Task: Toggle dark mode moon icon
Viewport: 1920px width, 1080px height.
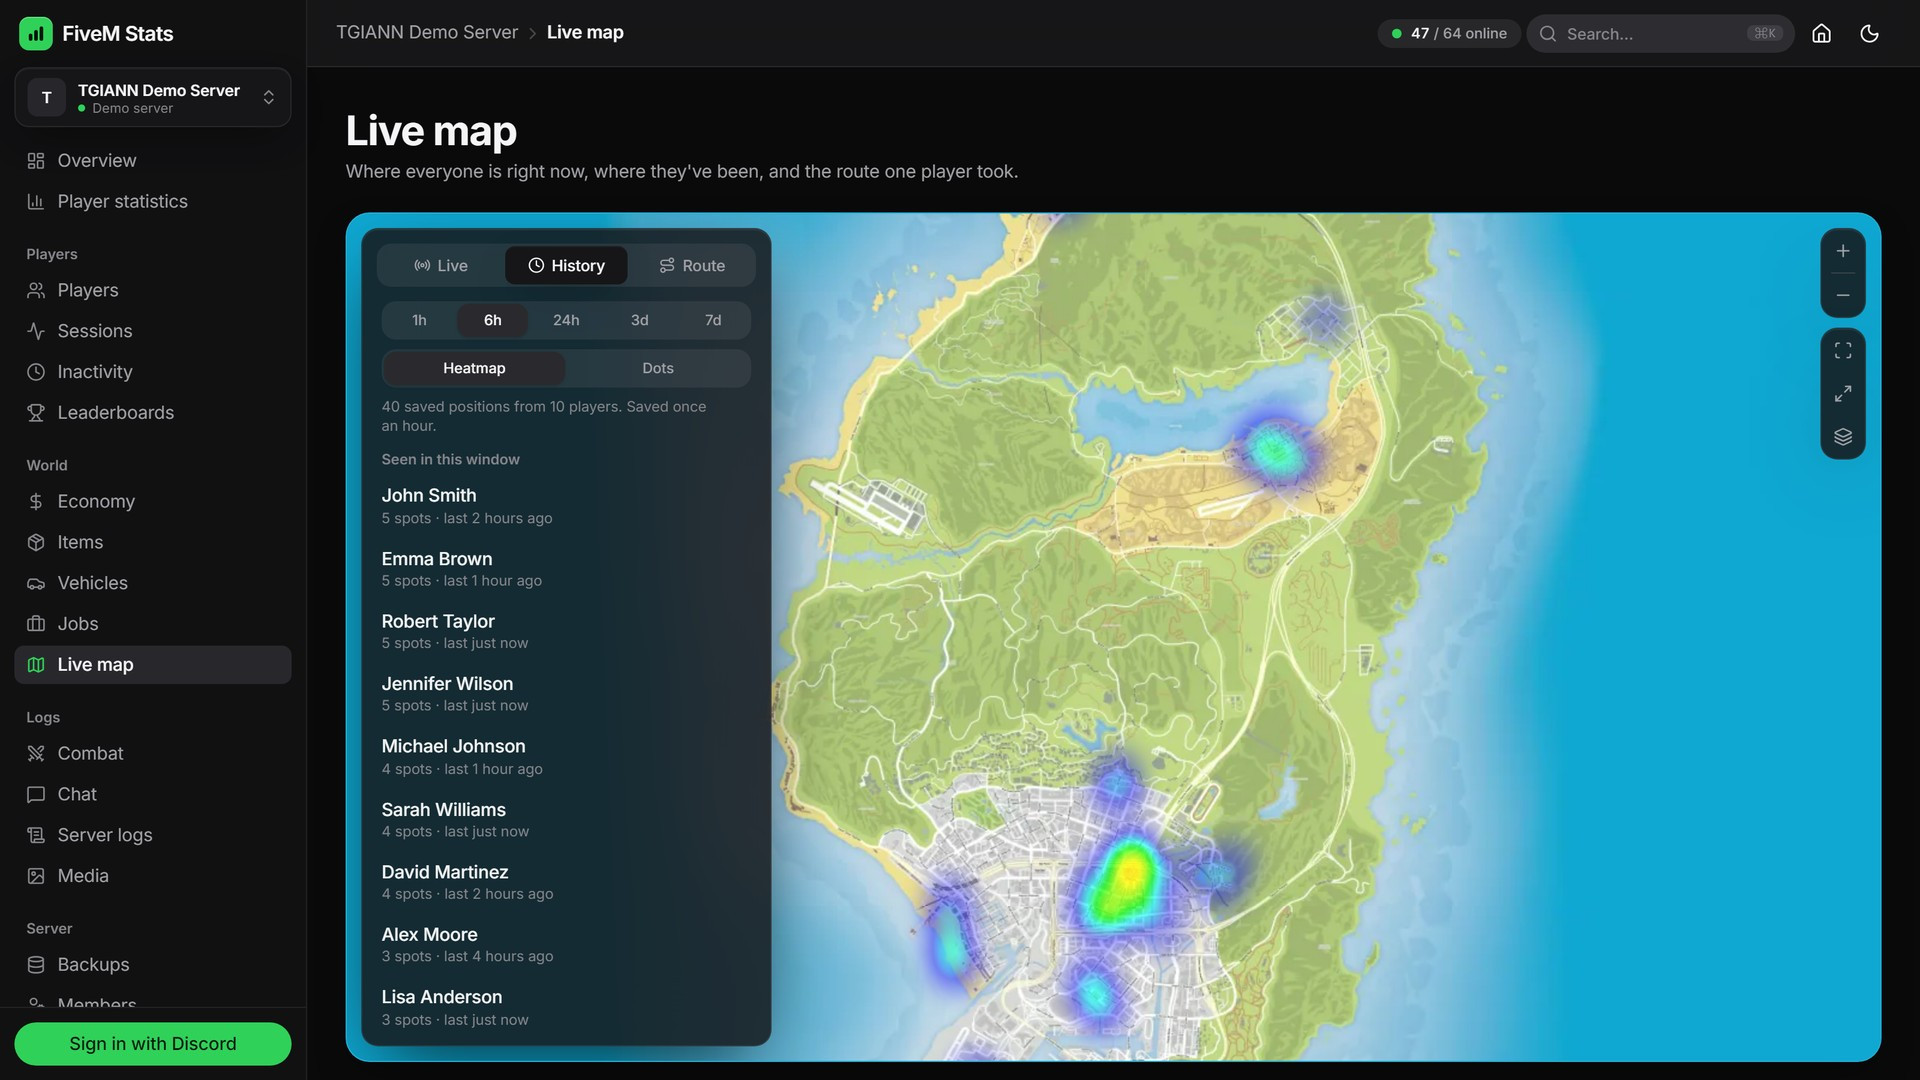Action: click(1869, 33)
